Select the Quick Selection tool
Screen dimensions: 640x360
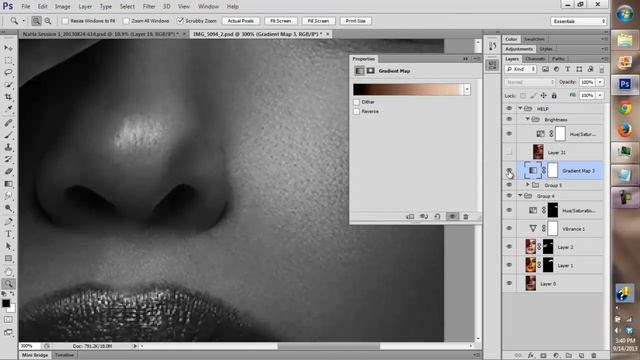8,85
